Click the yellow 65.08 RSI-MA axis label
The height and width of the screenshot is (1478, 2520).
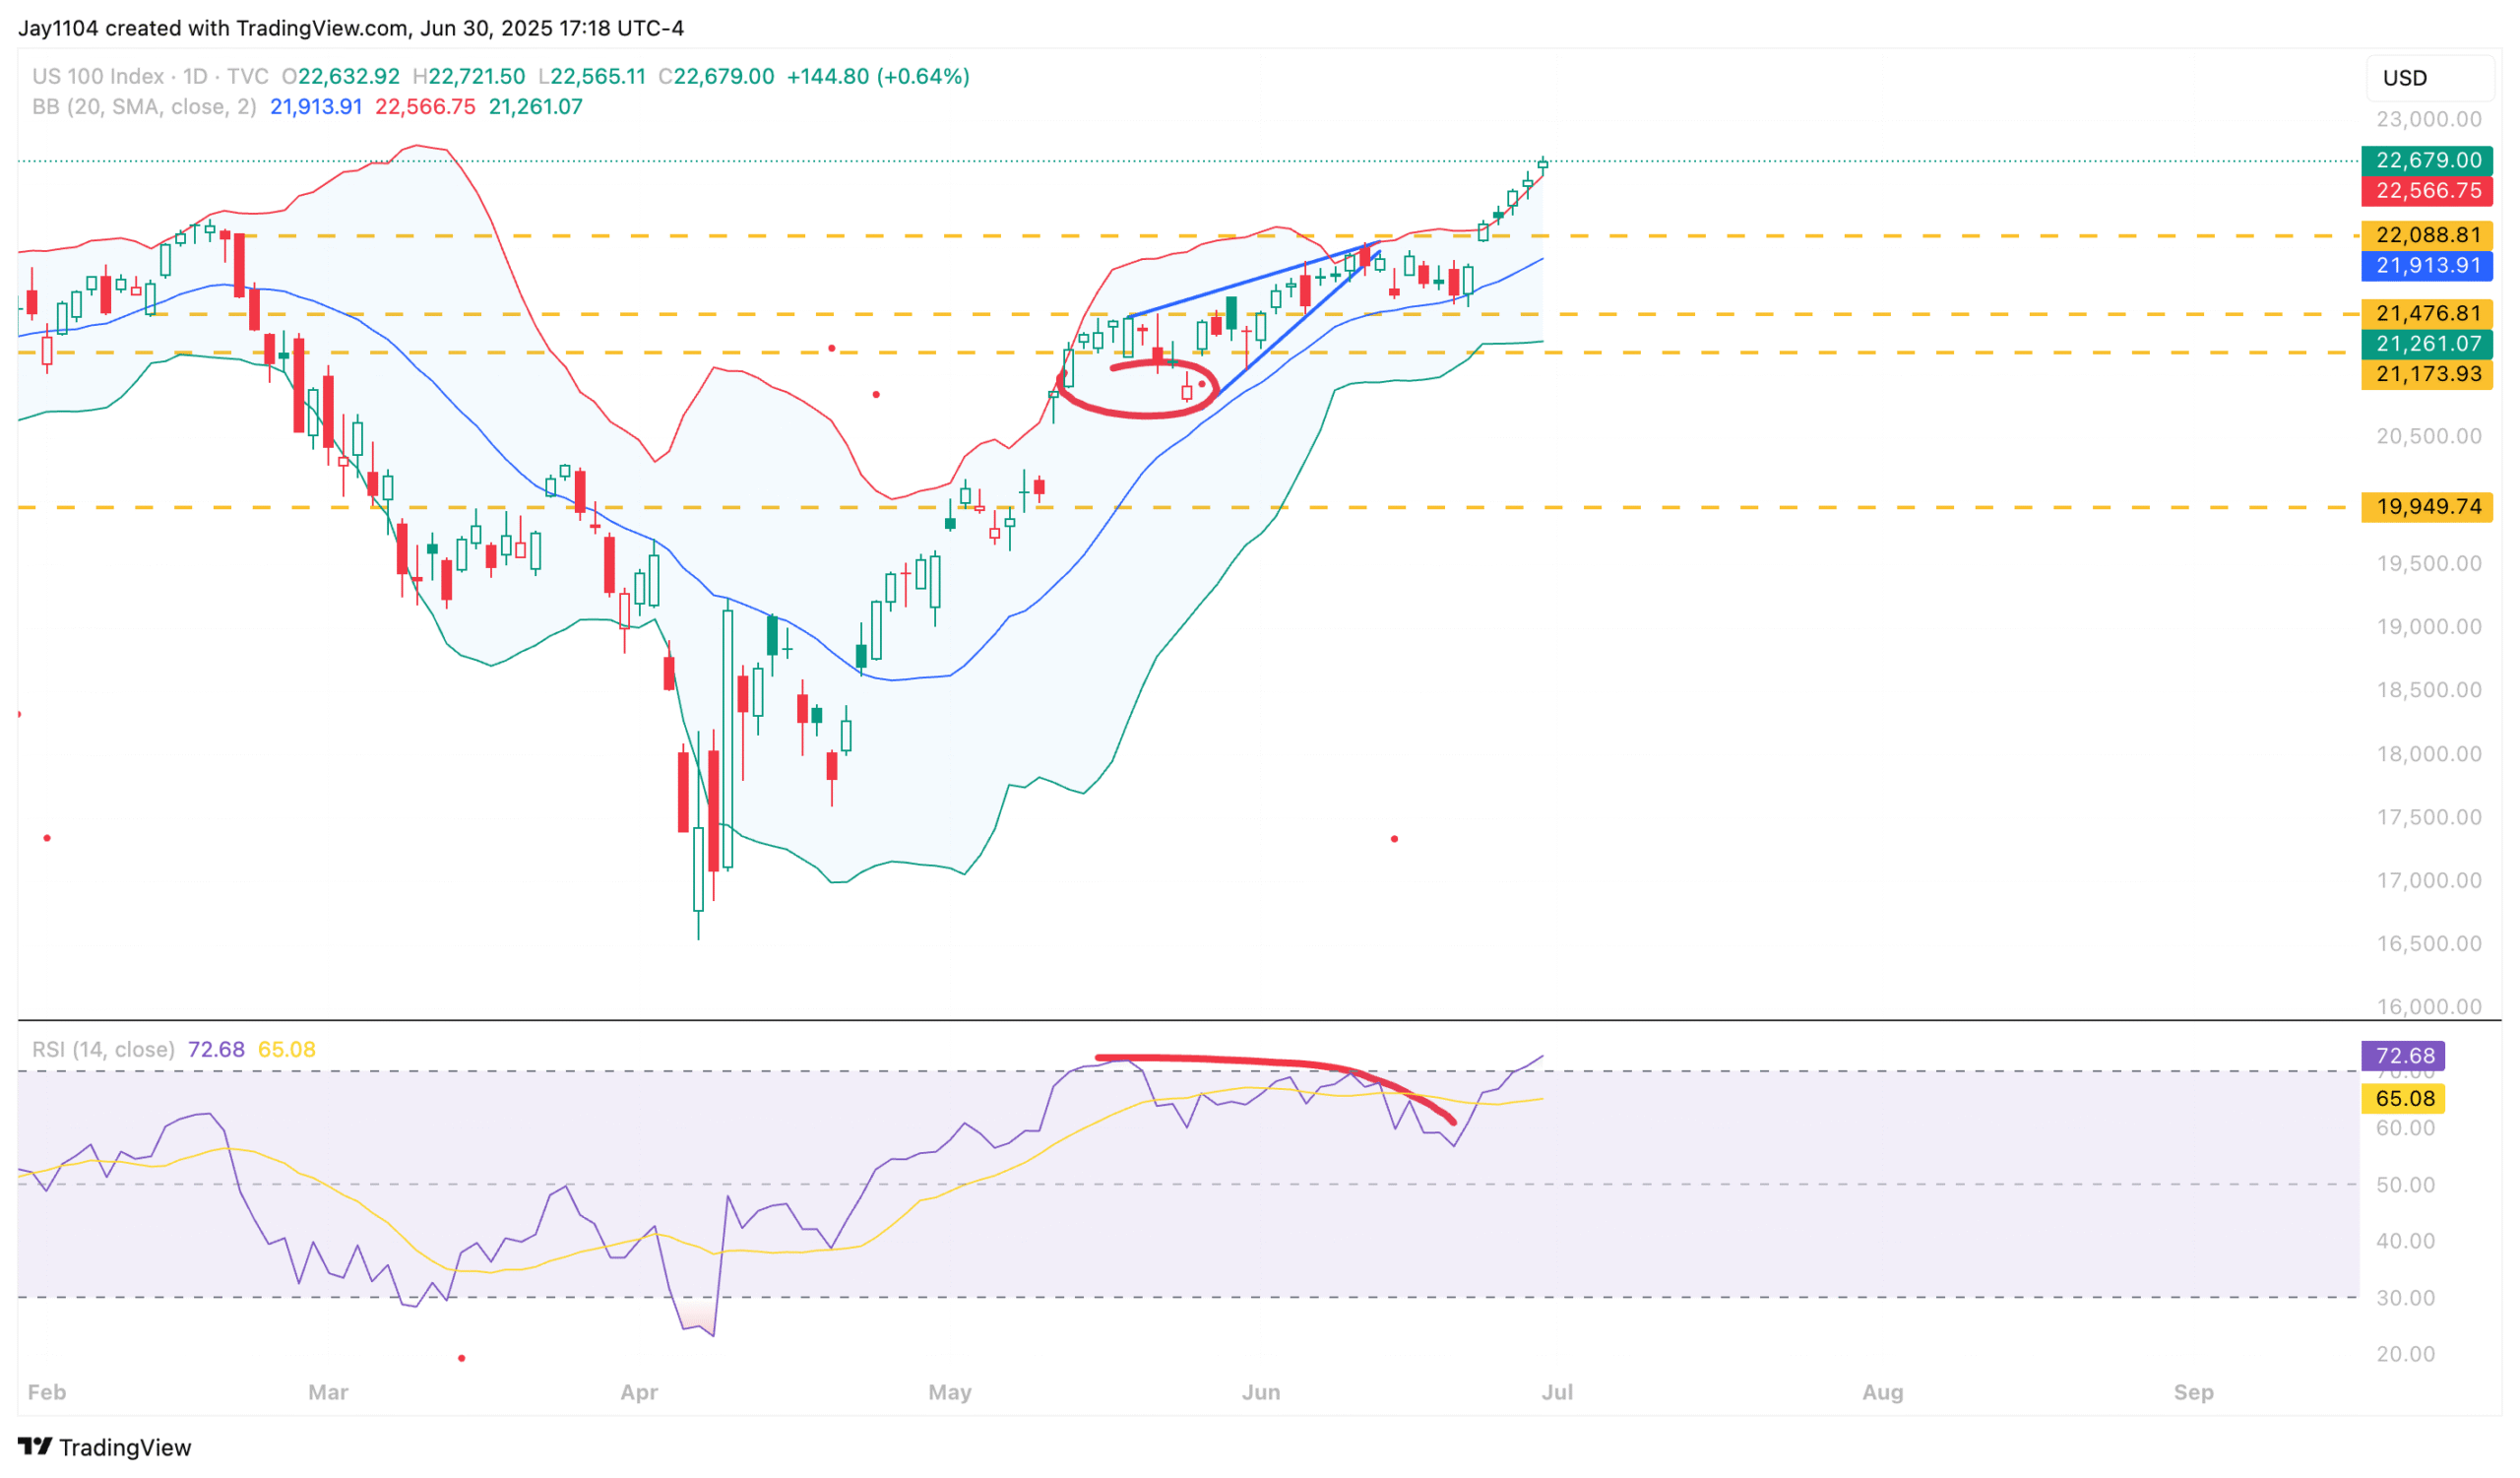click(x=2403, y=1098)
